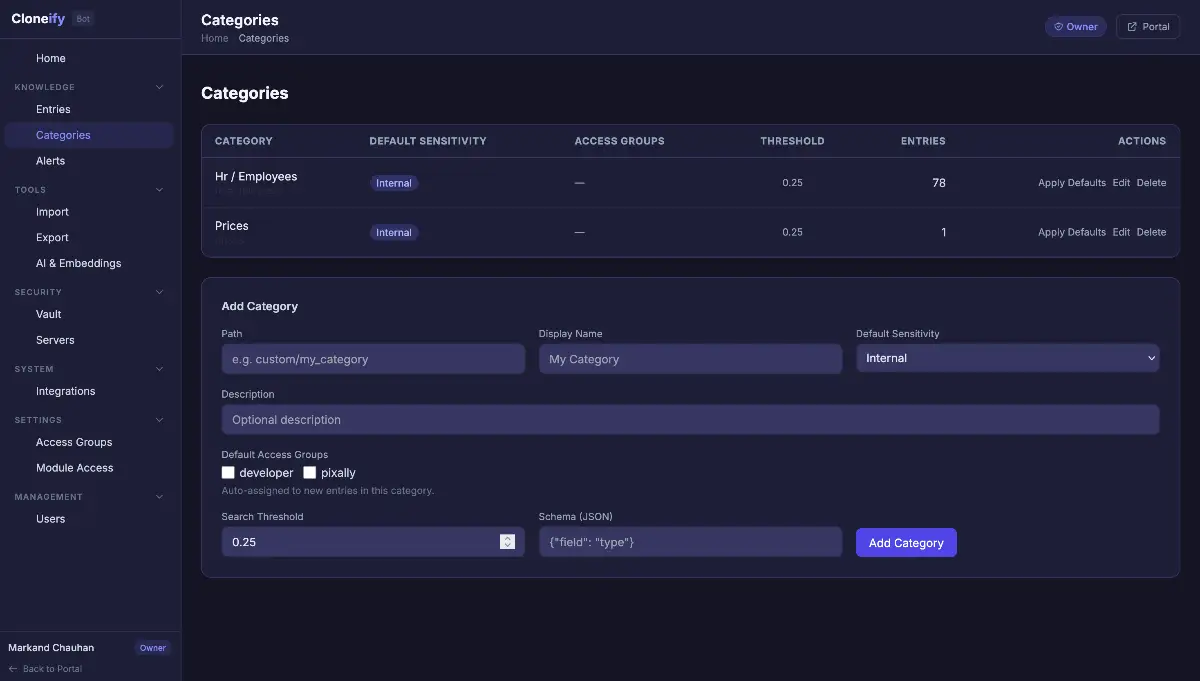Collapse the Settings sidebar section

pyautogui.click(x=160, y=420)
